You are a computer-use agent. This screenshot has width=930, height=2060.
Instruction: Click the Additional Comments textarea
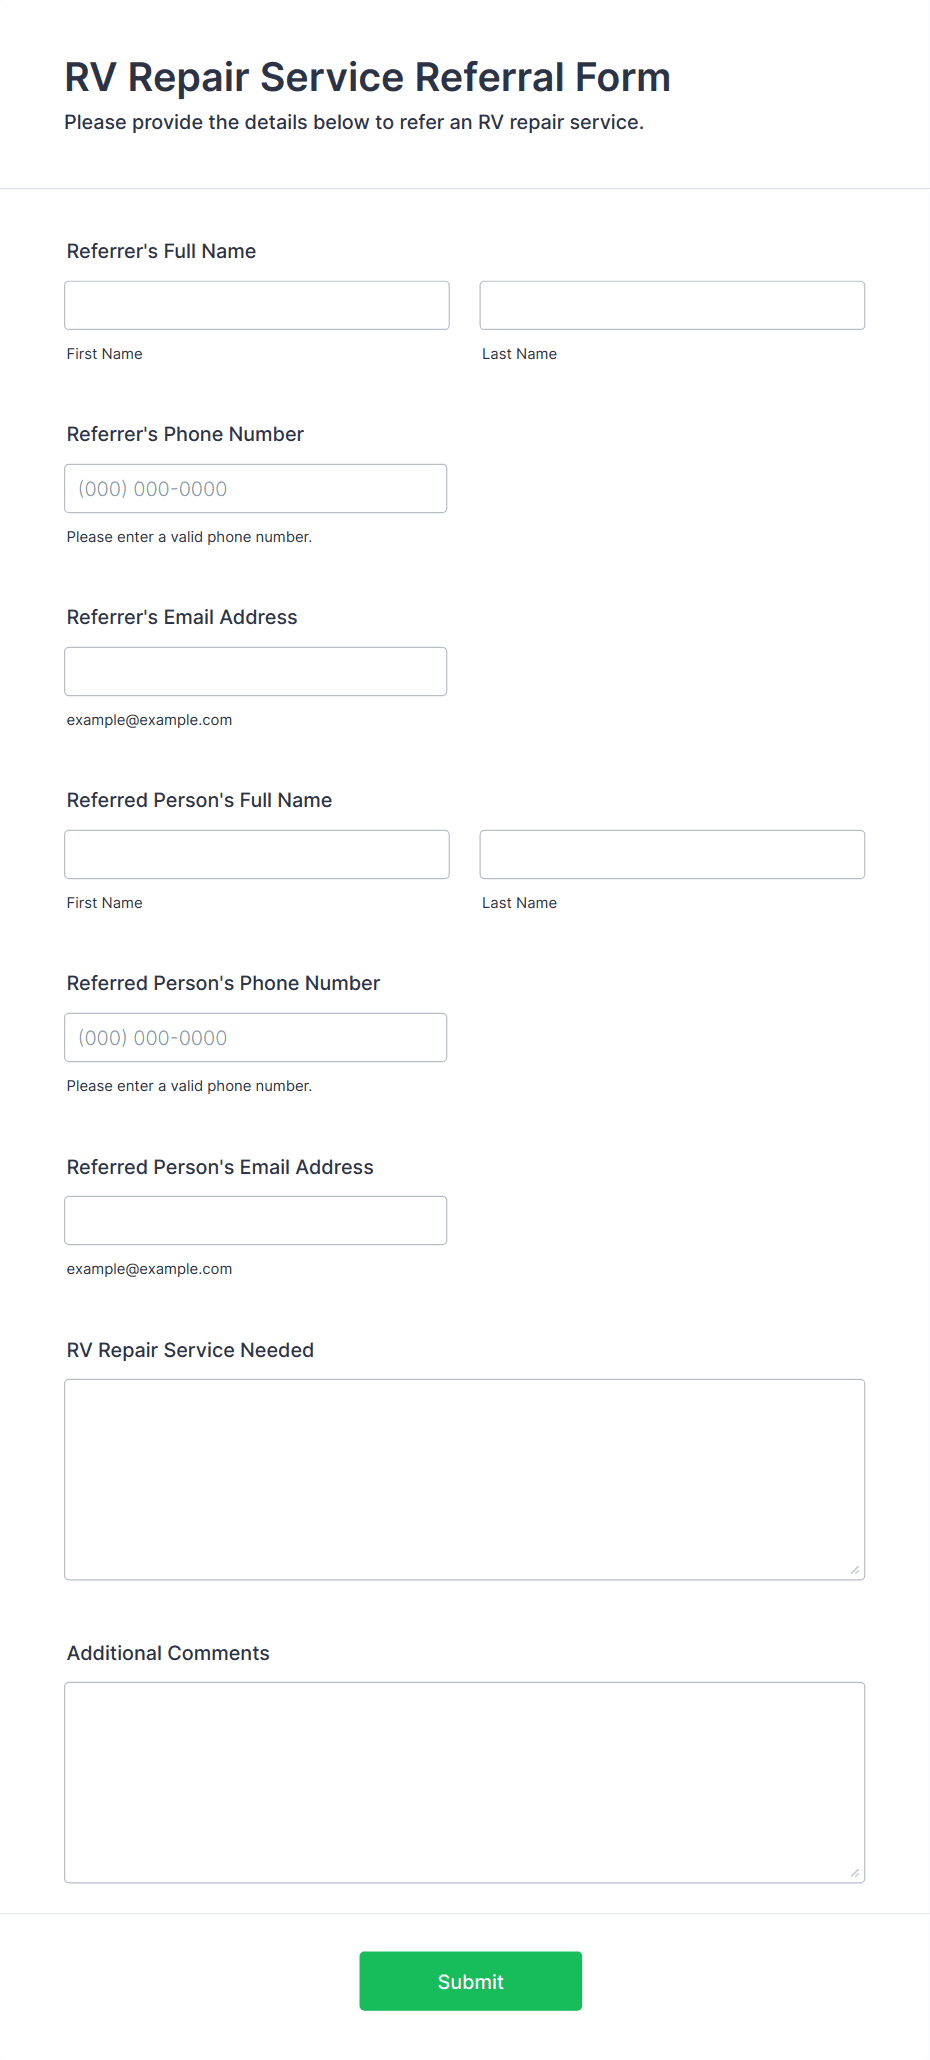pyautogui.click(x=465, y=1782)
